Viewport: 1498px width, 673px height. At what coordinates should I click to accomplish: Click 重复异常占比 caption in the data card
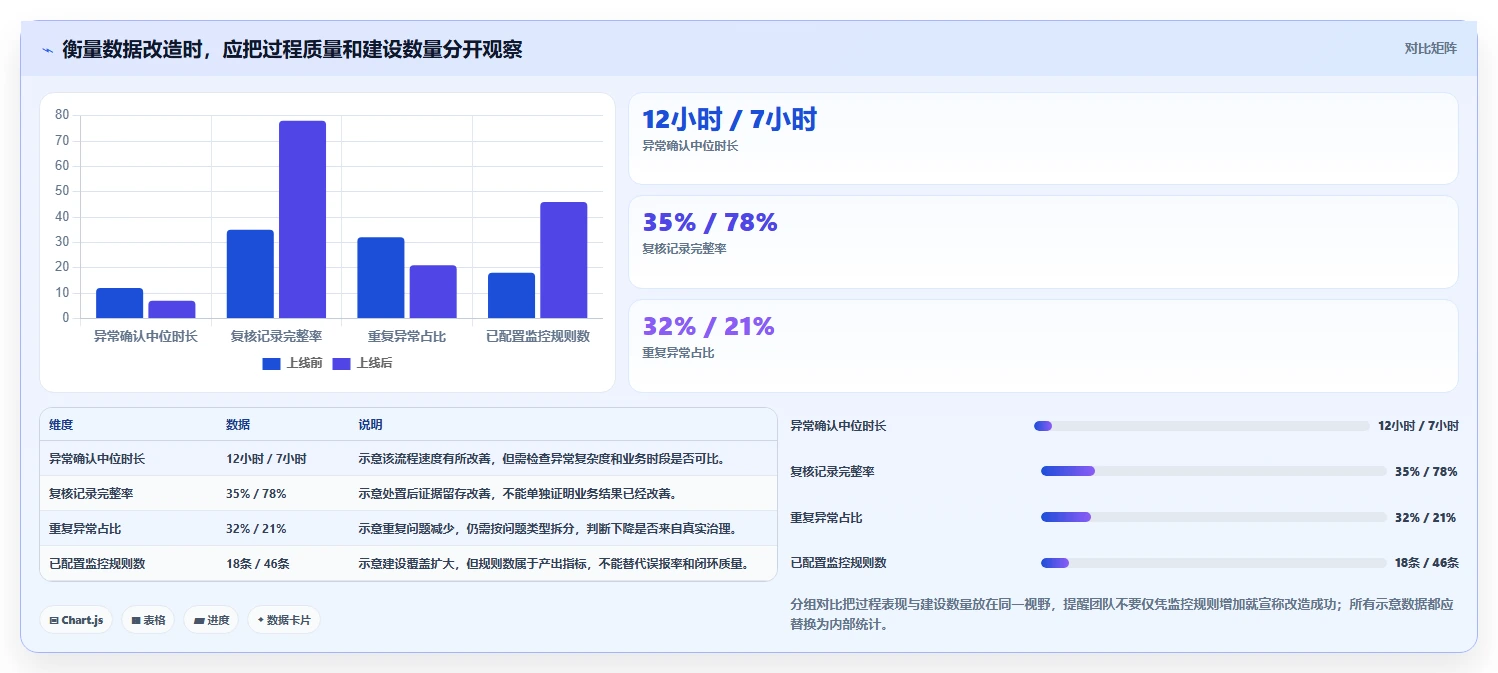pos(678,353)
